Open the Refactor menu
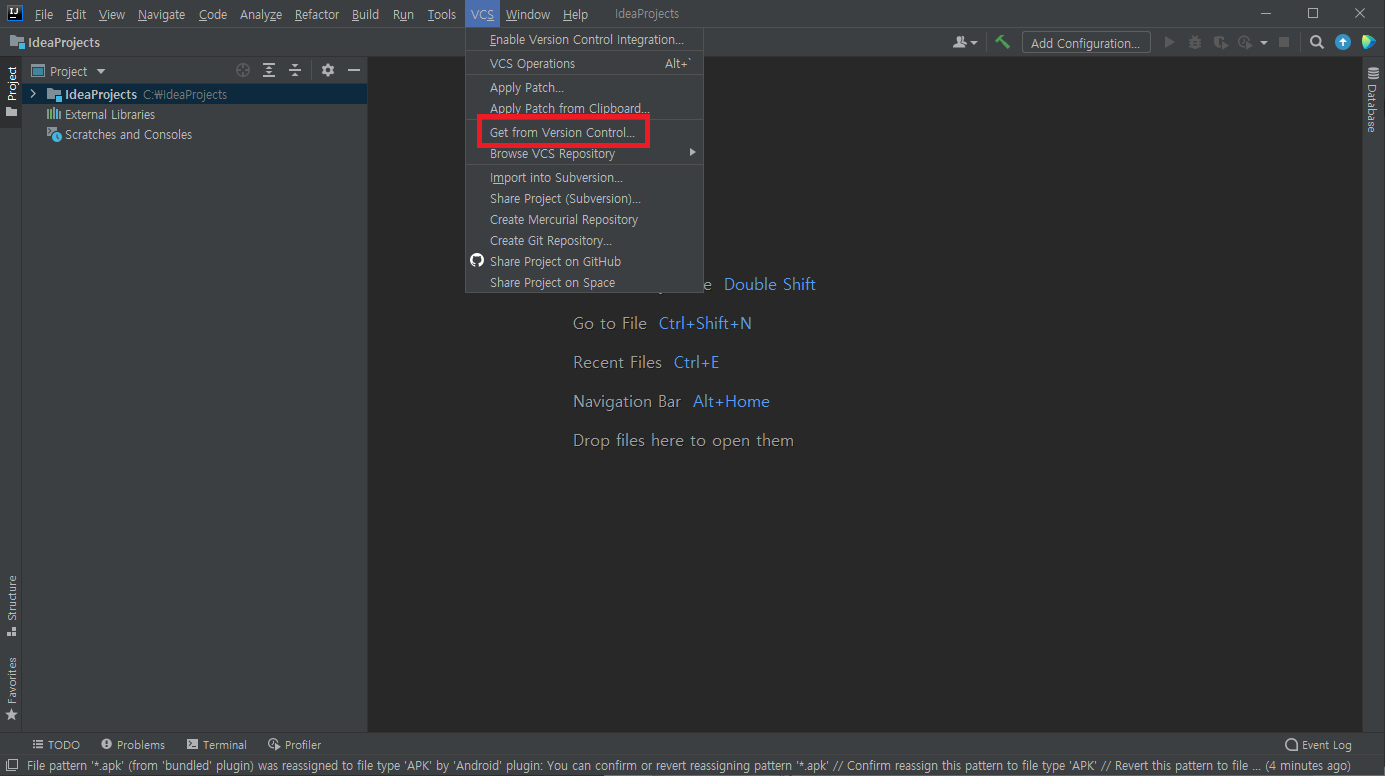The image size is (1385, 776). 317,14
